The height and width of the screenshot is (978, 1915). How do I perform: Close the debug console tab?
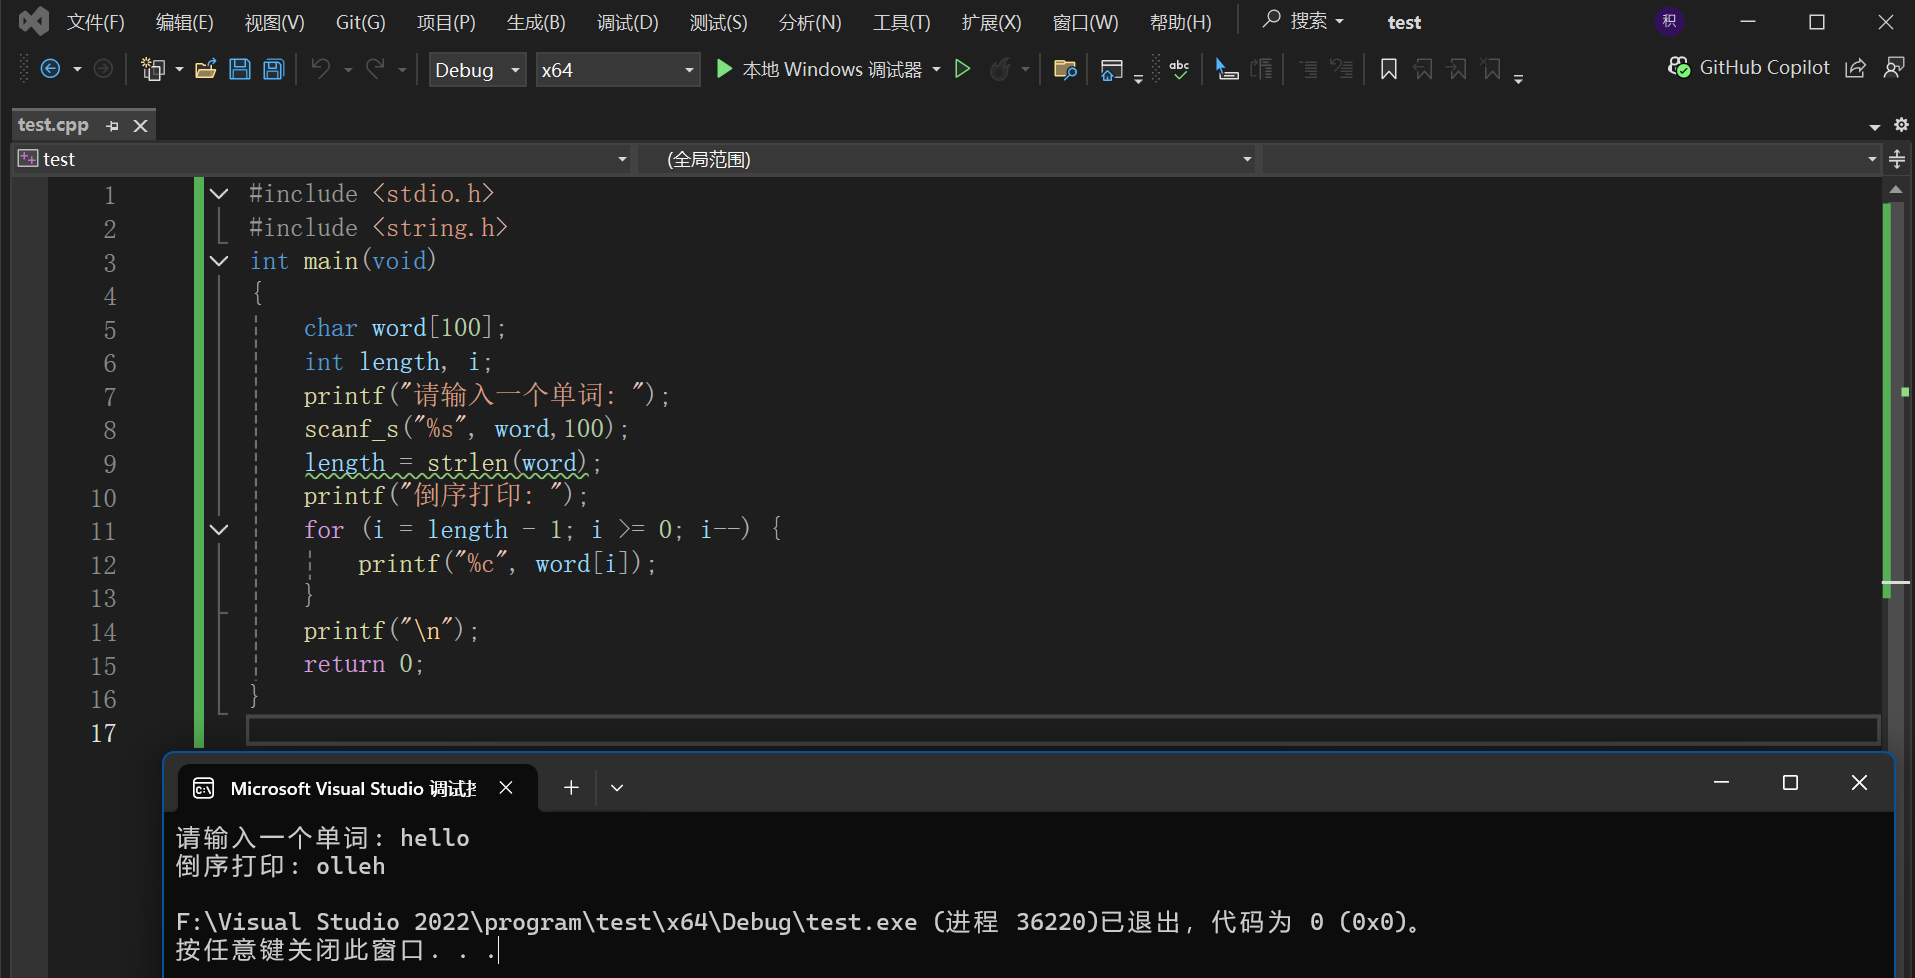(506, 788)
